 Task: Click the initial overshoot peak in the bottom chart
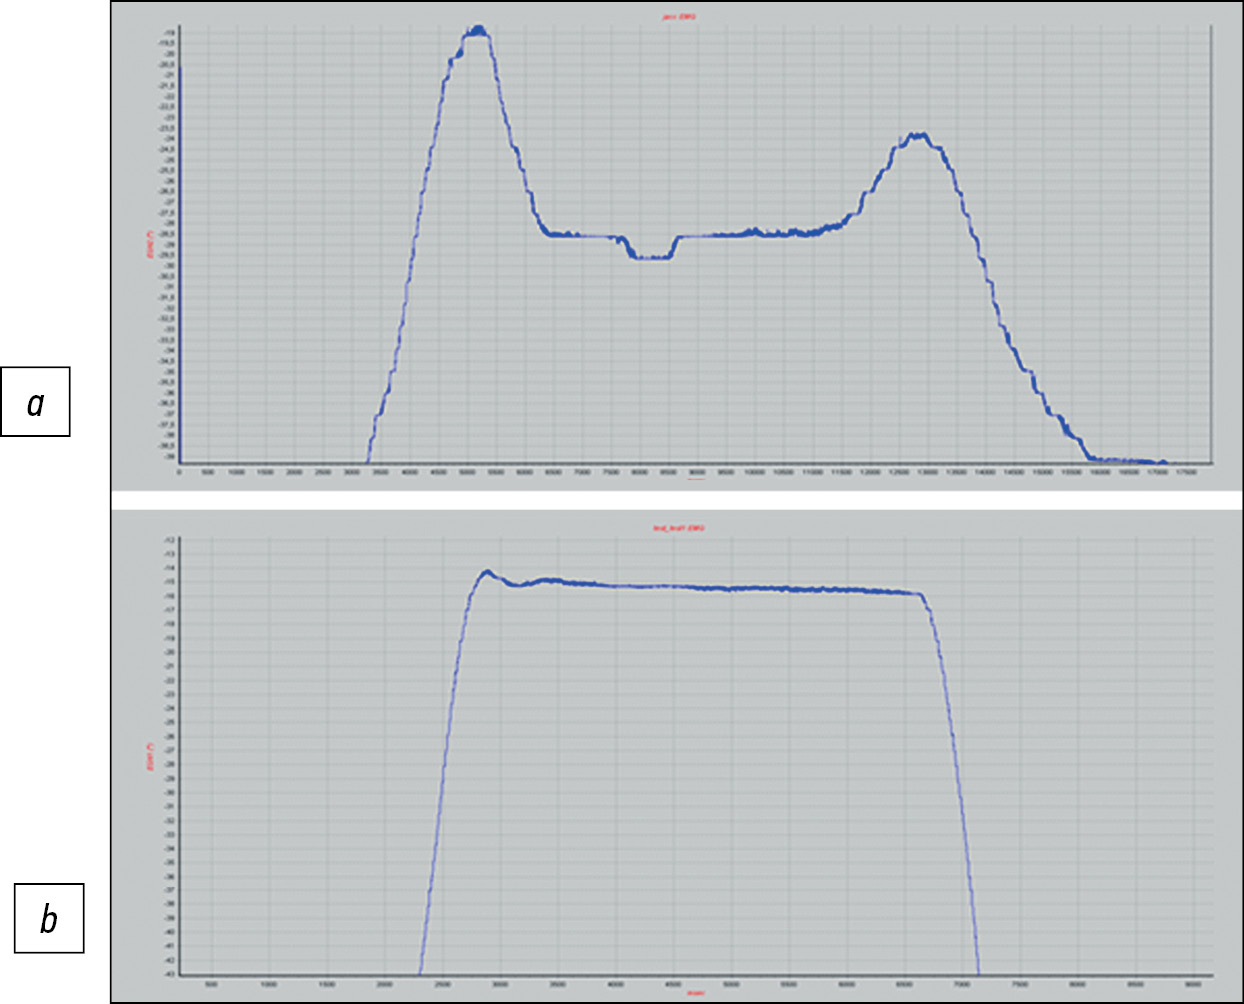click(x=487, y=571)
